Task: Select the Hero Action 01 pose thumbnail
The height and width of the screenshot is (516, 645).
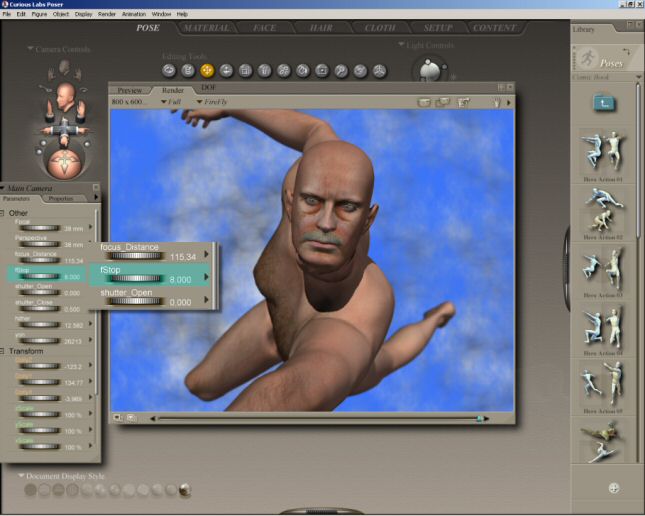Action: tap(603, 152)
